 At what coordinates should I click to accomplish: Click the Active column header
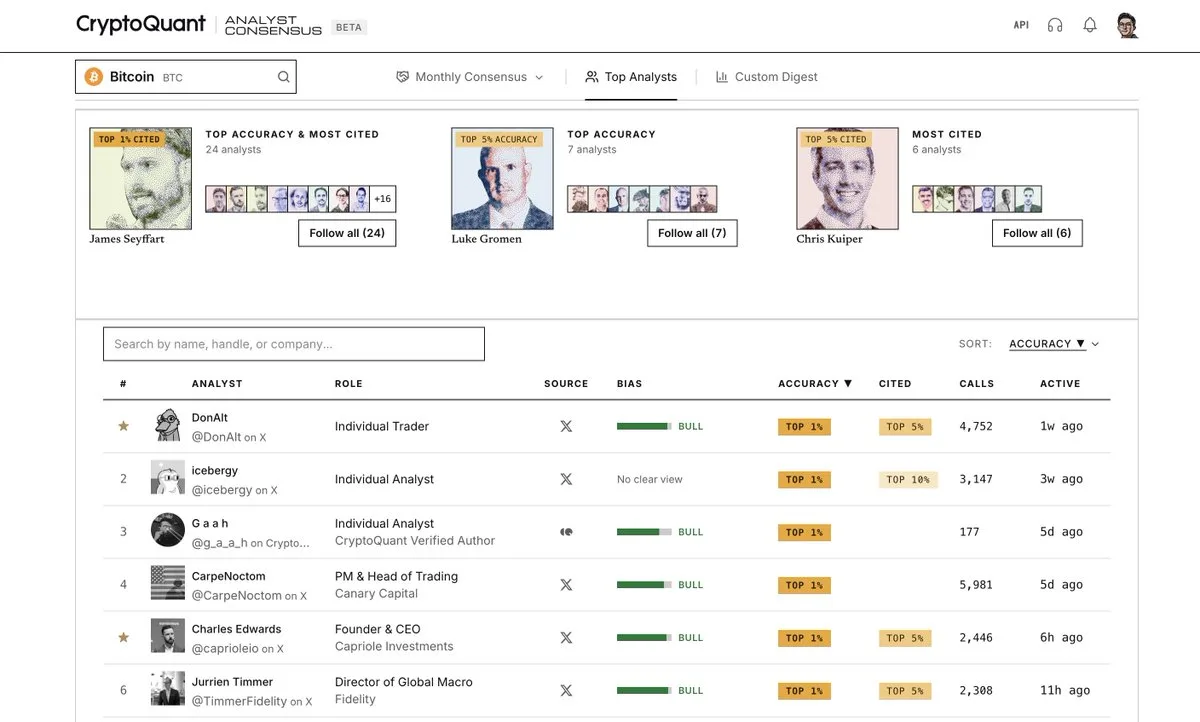point(1060,384)
